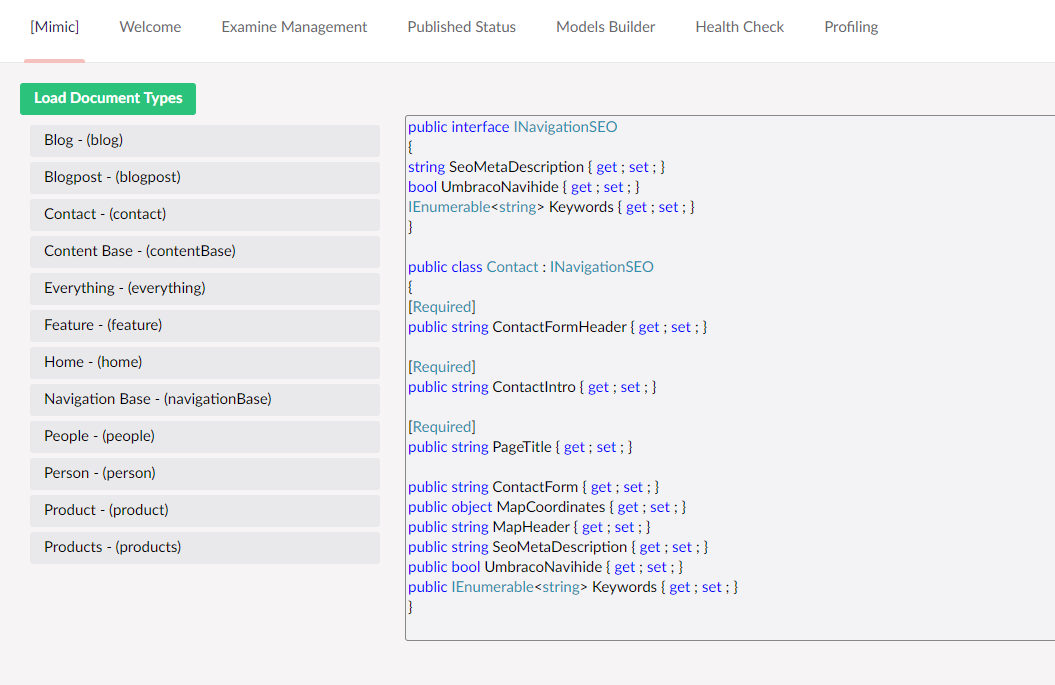Viewport: 1055px width, 685px height.
Task: Select the Blog - (blog) document type
Action: [x=205, y=140]
